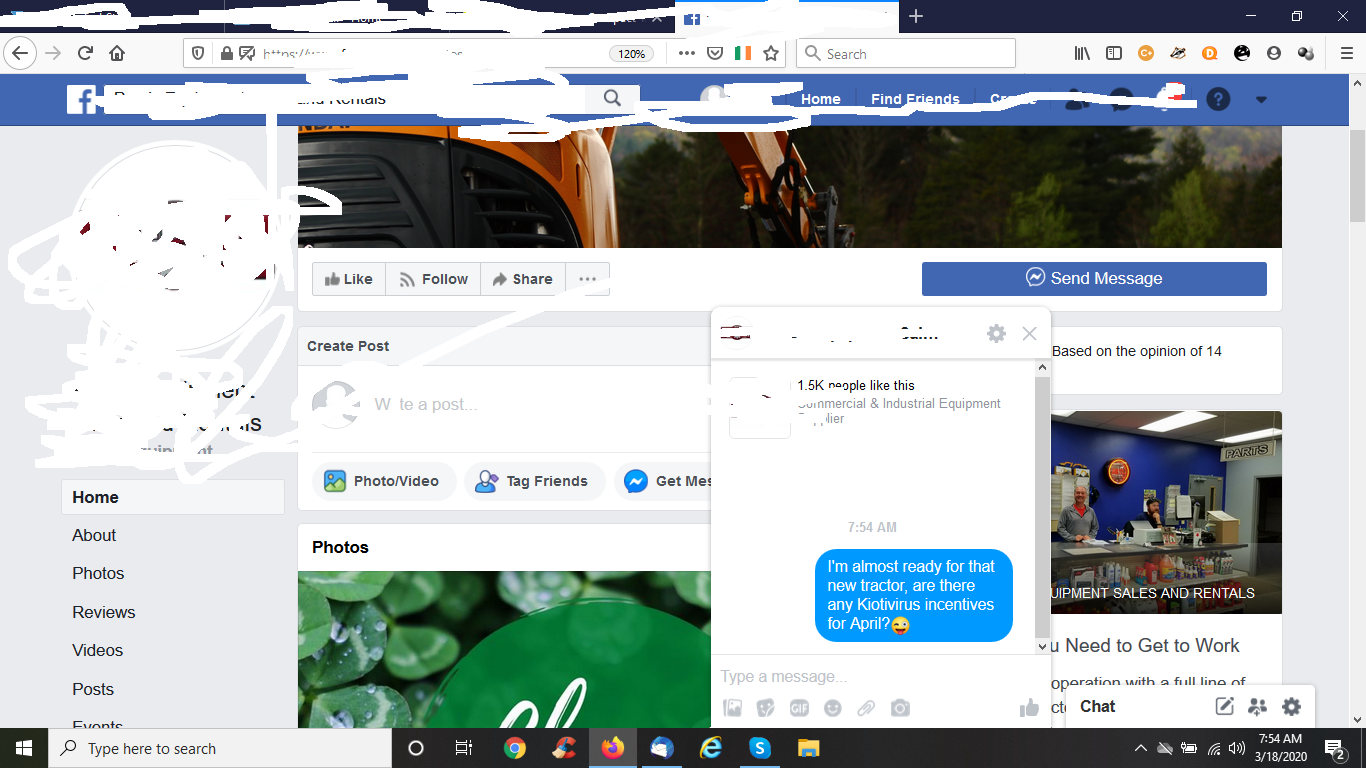Image resolution: width=1366 pixels, height=768 pixels.
Task: Open the Reviews section in sidebar
Action: 103,612
